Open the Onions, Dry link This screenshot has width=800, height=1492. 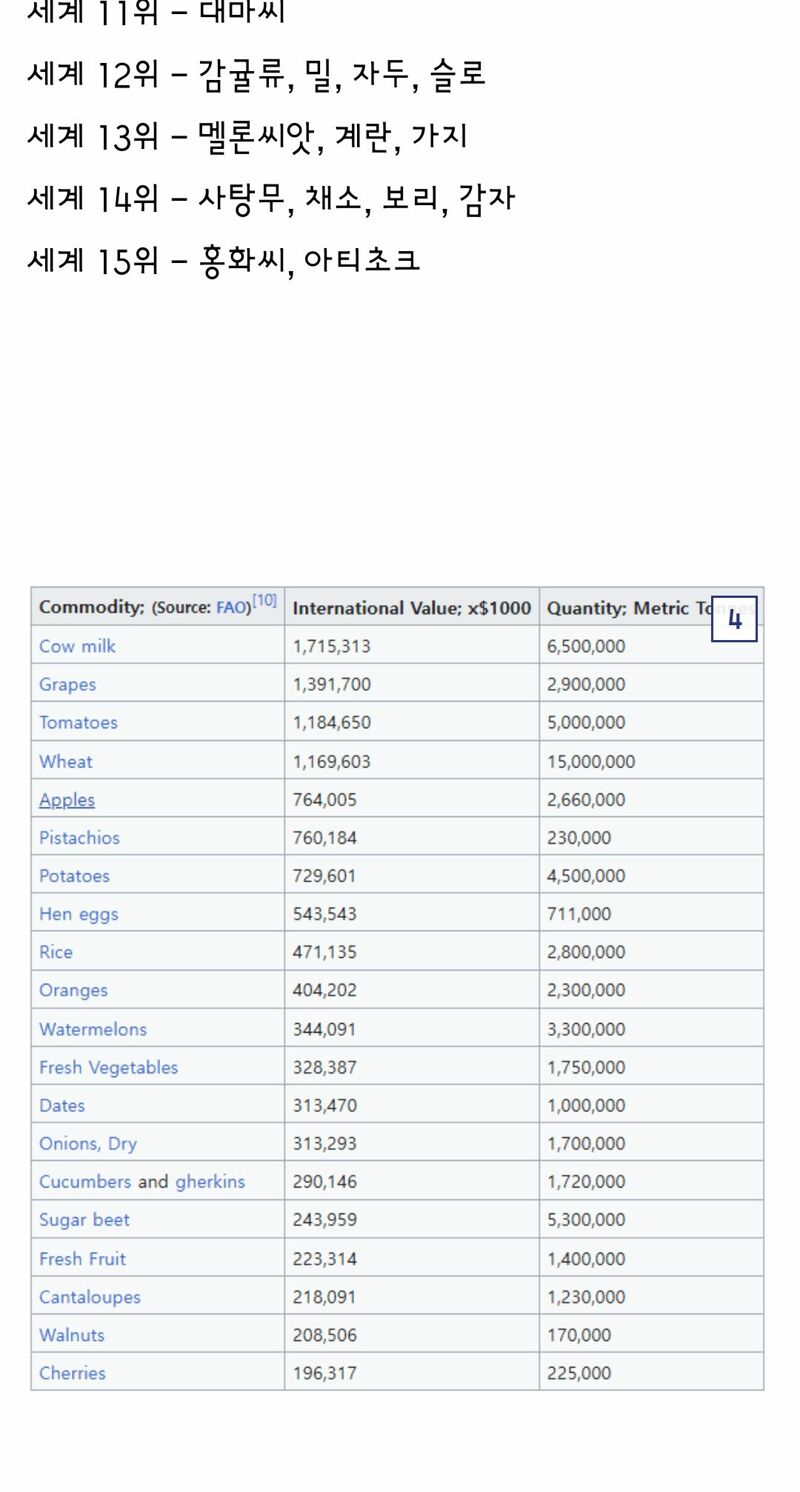tap(88, 1143)
